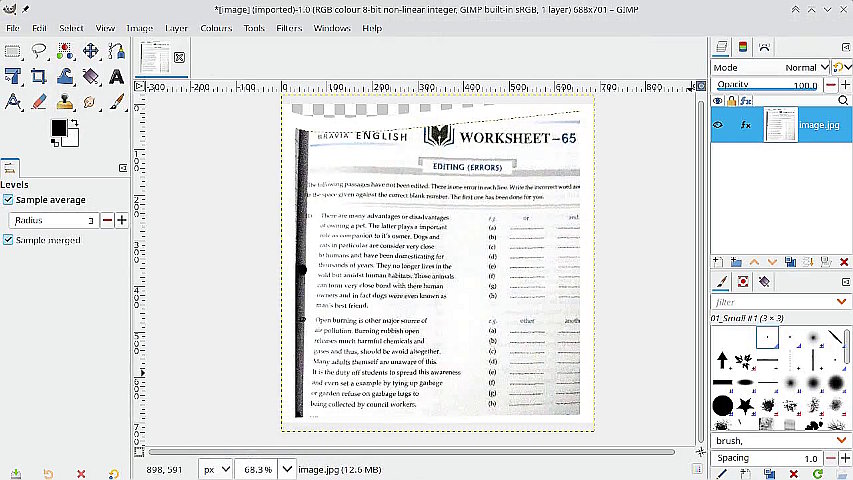The width and height of the screenshot is (853, 480).
Task: Toggle Sample merged checkbox
Action: point(8,240)
